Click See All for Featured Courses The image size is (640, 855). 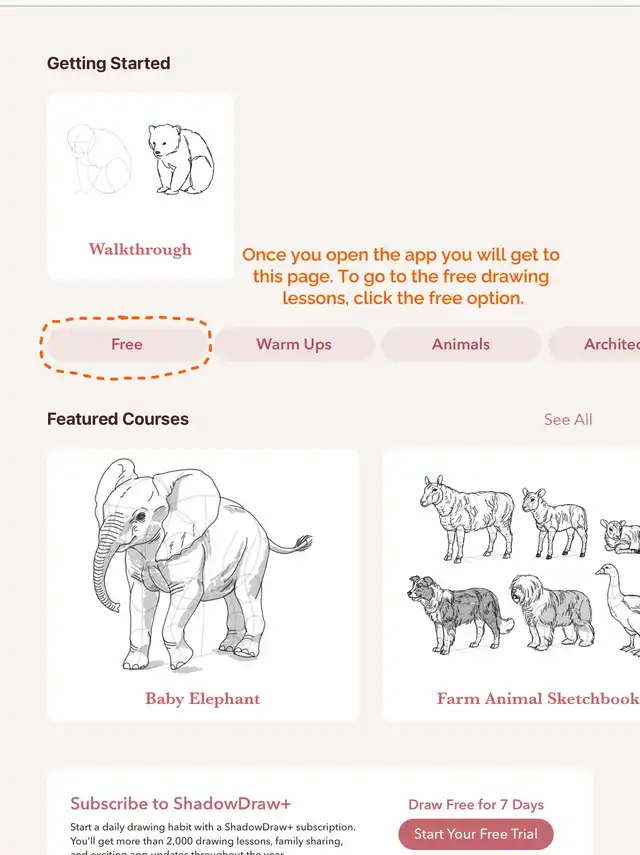(568, 420)
